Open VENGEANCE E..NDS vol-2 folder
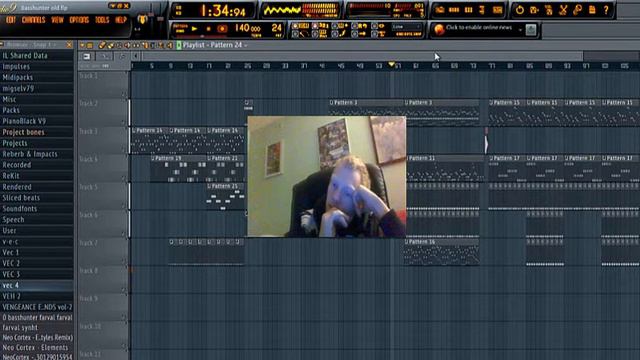The image size is (640, 360). tap(37, 307)
